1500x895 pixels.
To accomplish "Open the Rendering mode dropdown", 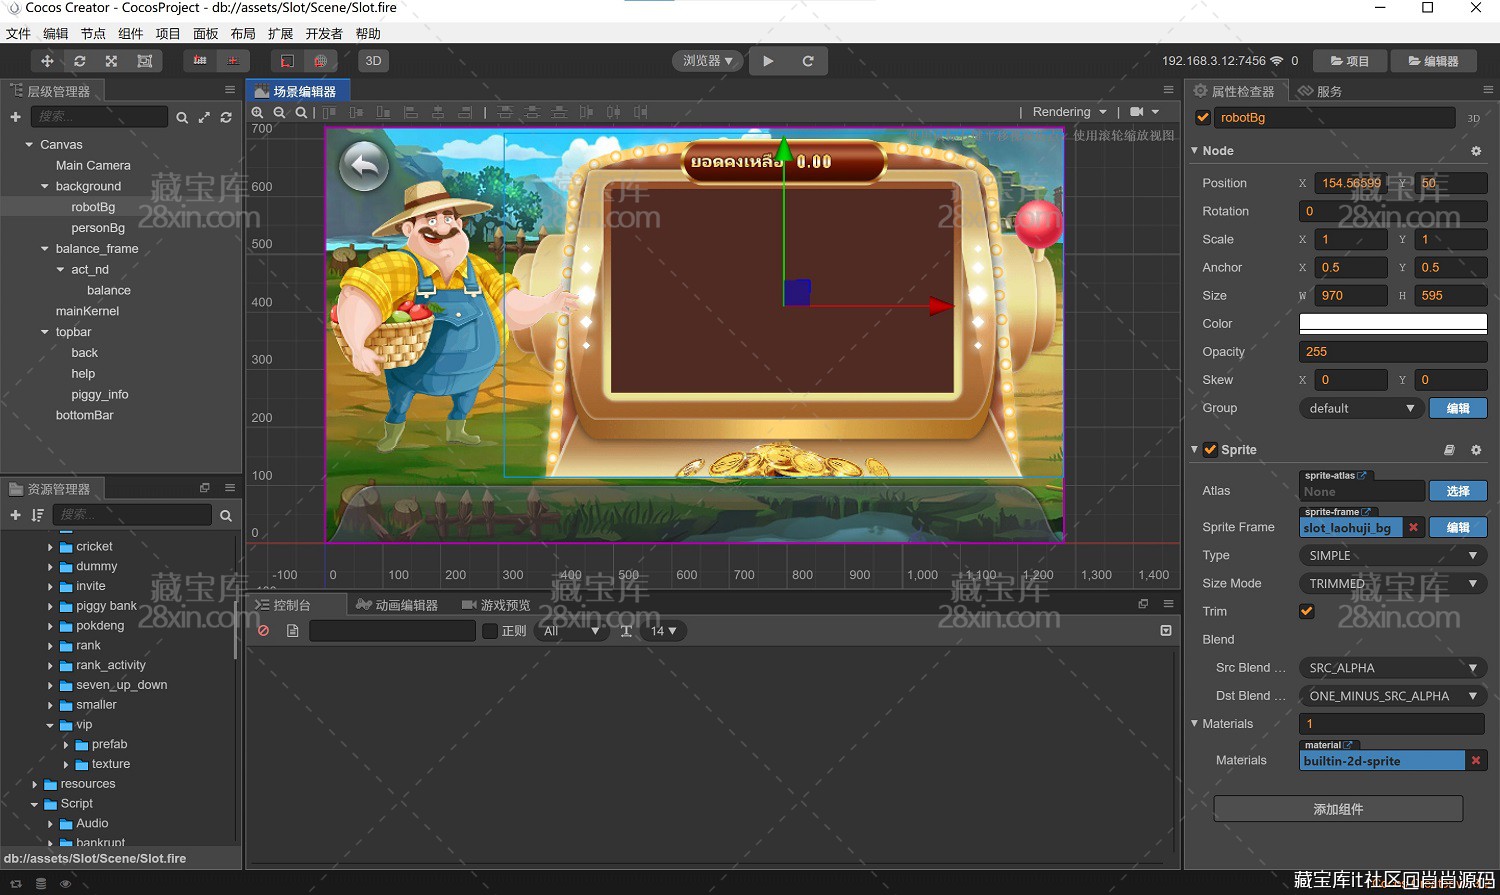I will [x=1069, y=112].
